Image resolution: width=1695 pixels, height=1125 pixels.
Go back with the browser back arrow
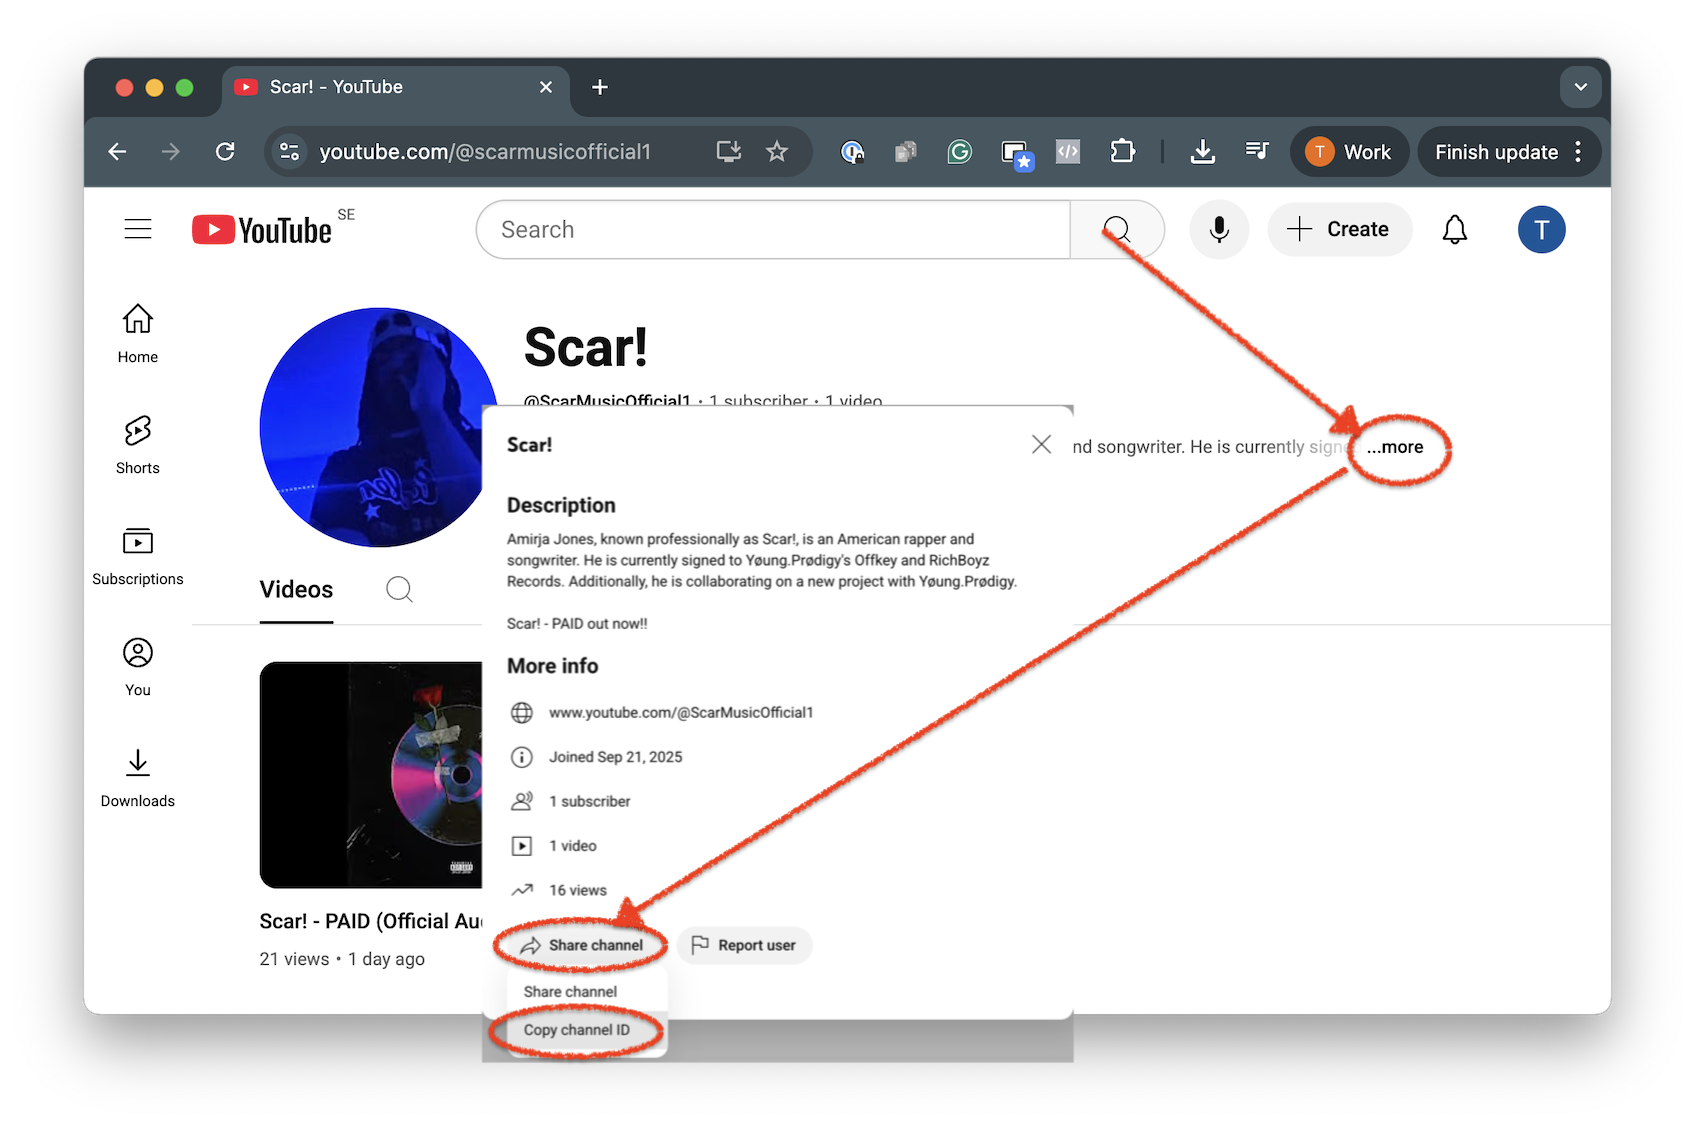[x=118, y=152]
